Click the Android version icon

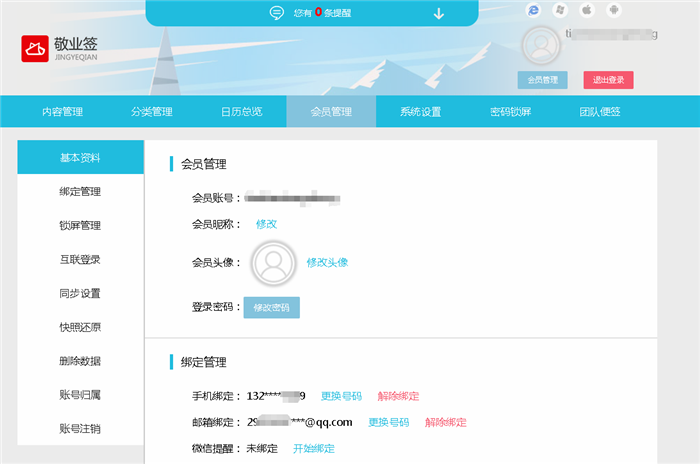click(614, 10)
